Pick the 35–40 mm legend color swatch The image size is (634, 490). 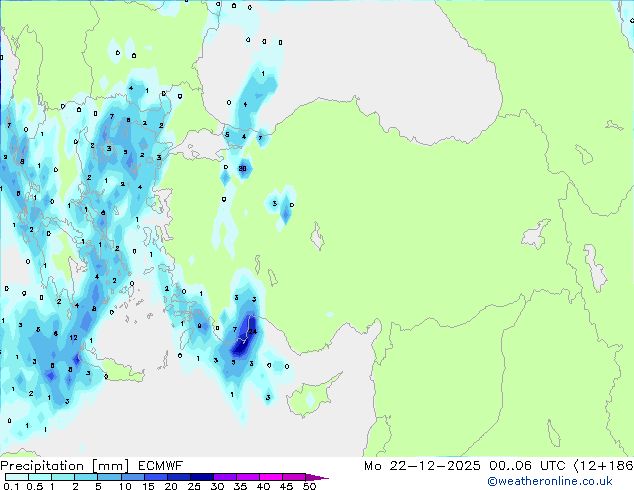point(248,477)
